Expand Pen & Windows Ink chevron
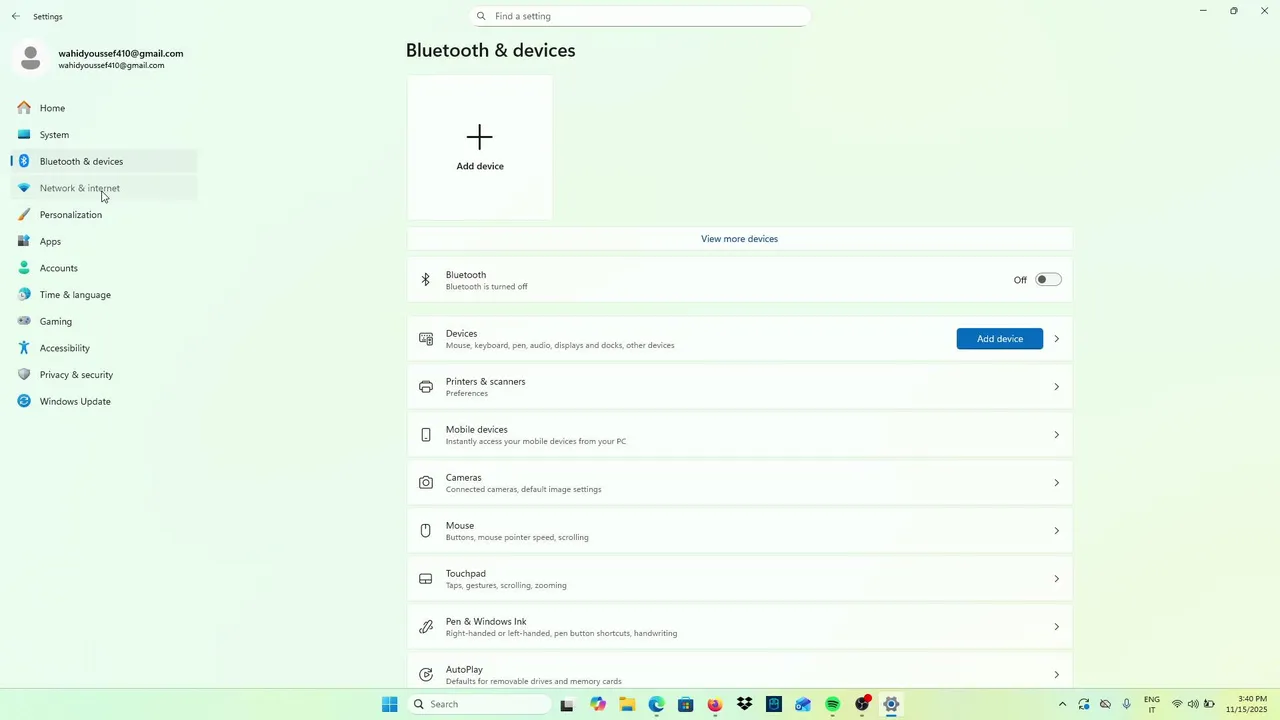This screenshot has height=720, width=1280. click(x=1056, y=627)
